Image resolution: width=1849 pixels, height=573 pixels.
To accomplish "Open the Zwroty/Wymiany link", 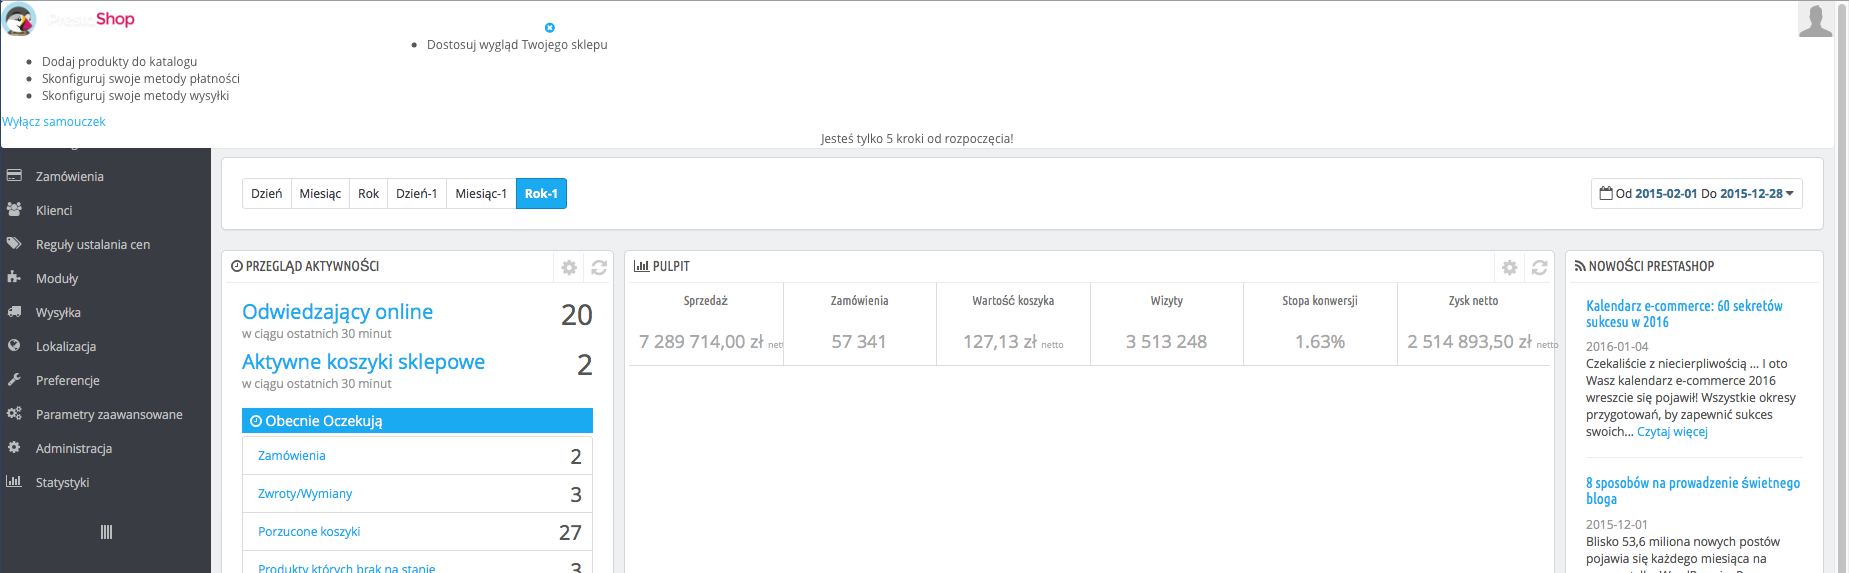I will click(305, 494).
